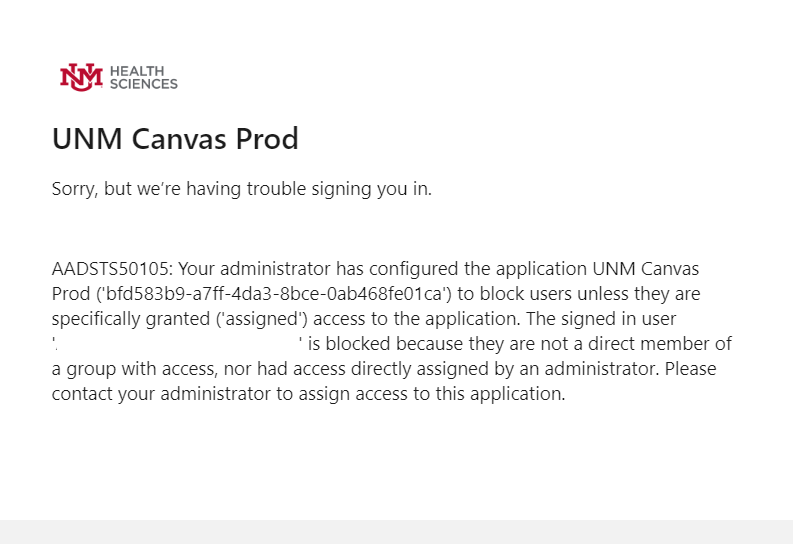Click the HEALTH SCIENCES logo text
Viewport: 793px width, 544px height.
(x=144, y=77)
